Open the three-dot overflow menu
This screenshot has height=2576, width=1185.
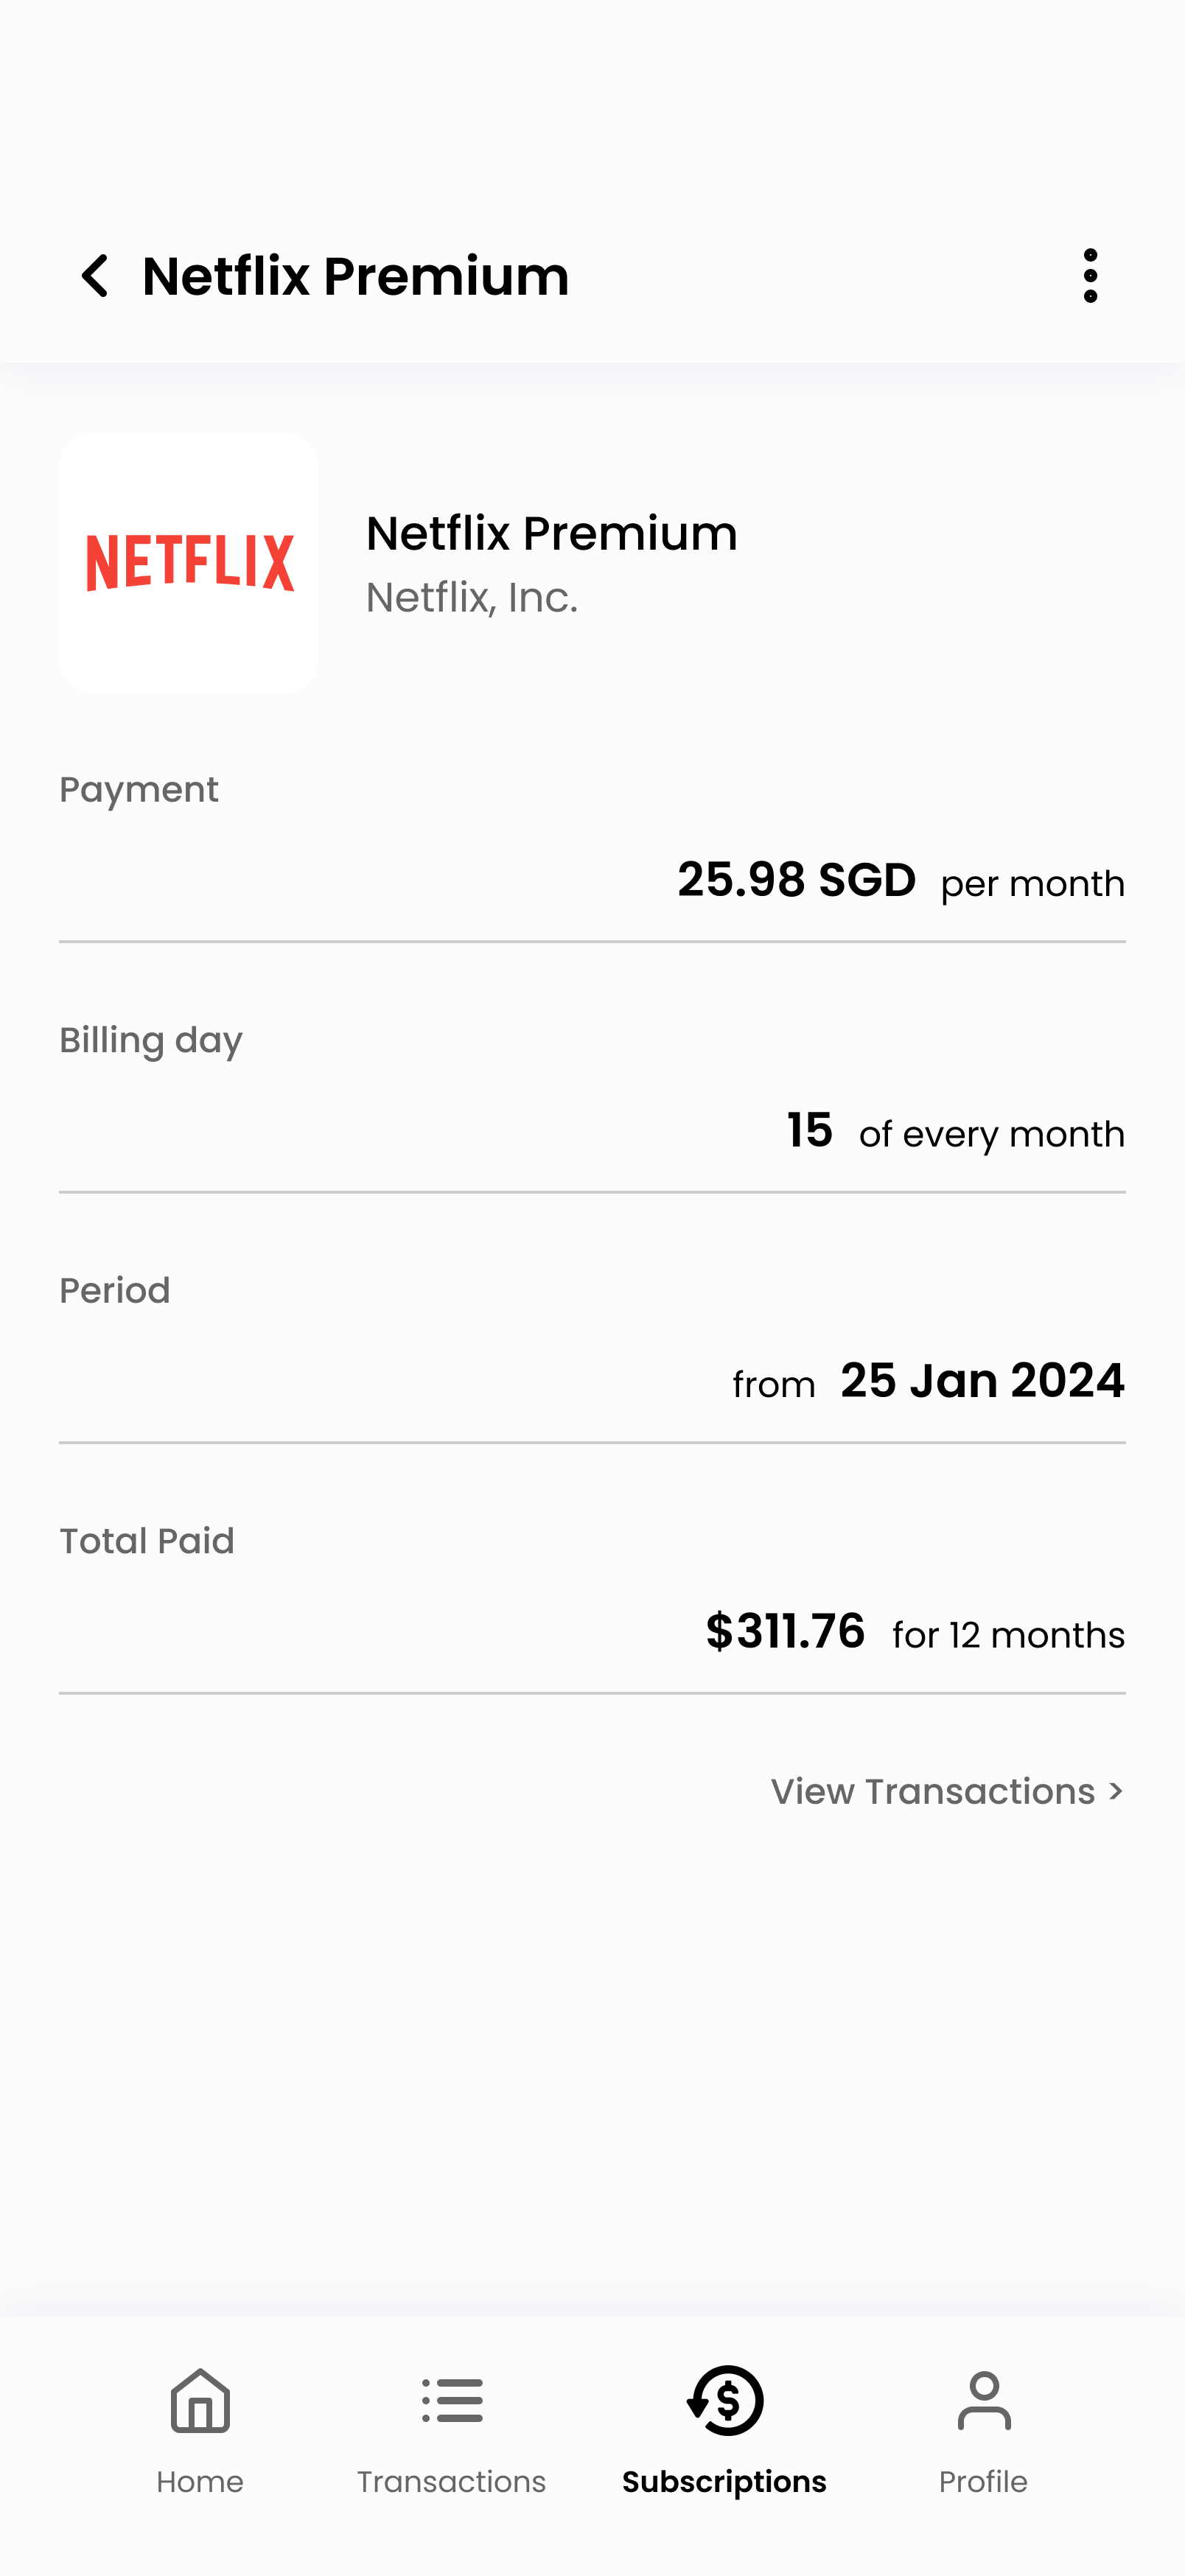coord(1090,276)
